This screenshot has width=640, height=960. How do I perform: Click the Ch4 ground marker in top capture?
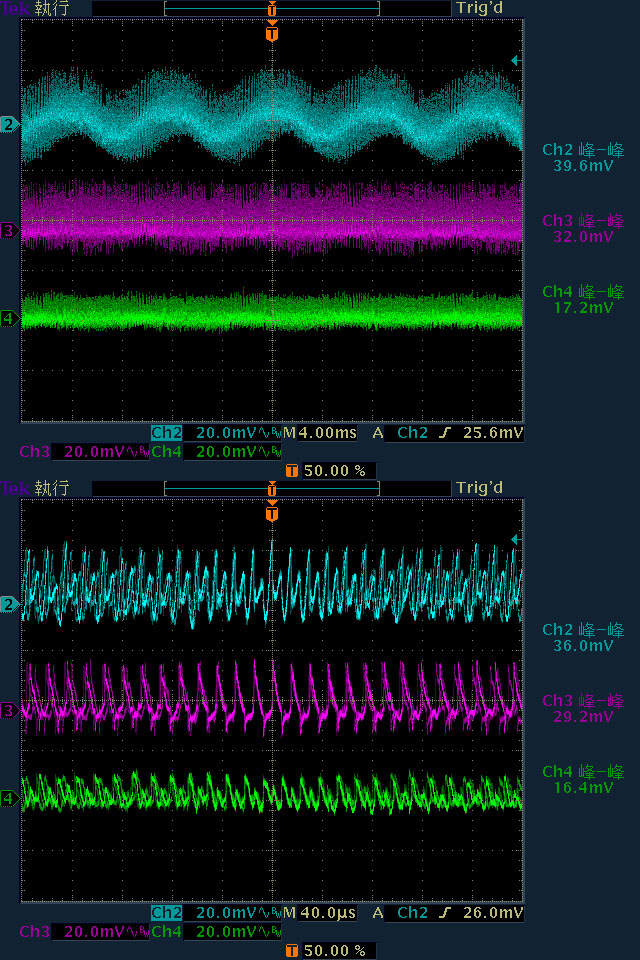click(x=9, y=318)
